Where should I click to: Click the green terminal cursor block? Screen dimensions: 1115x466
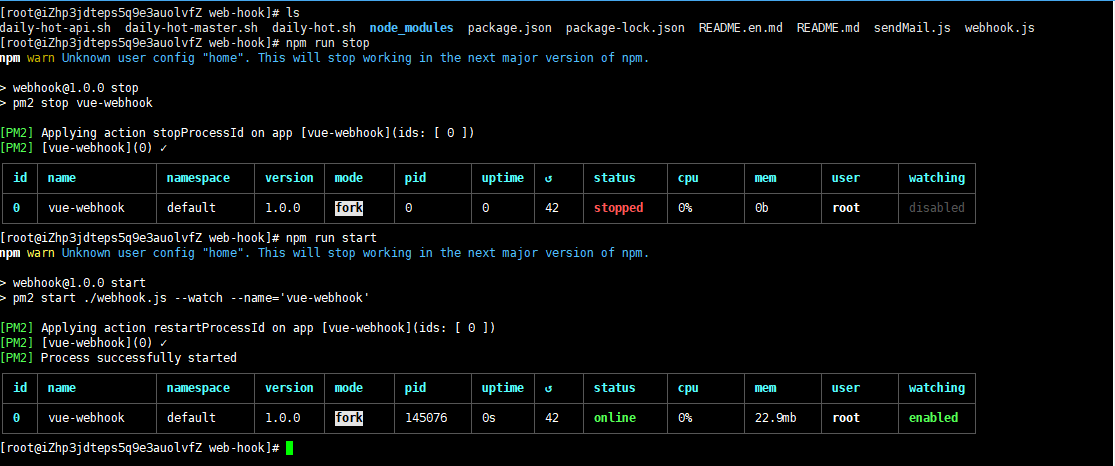point(290,448)
